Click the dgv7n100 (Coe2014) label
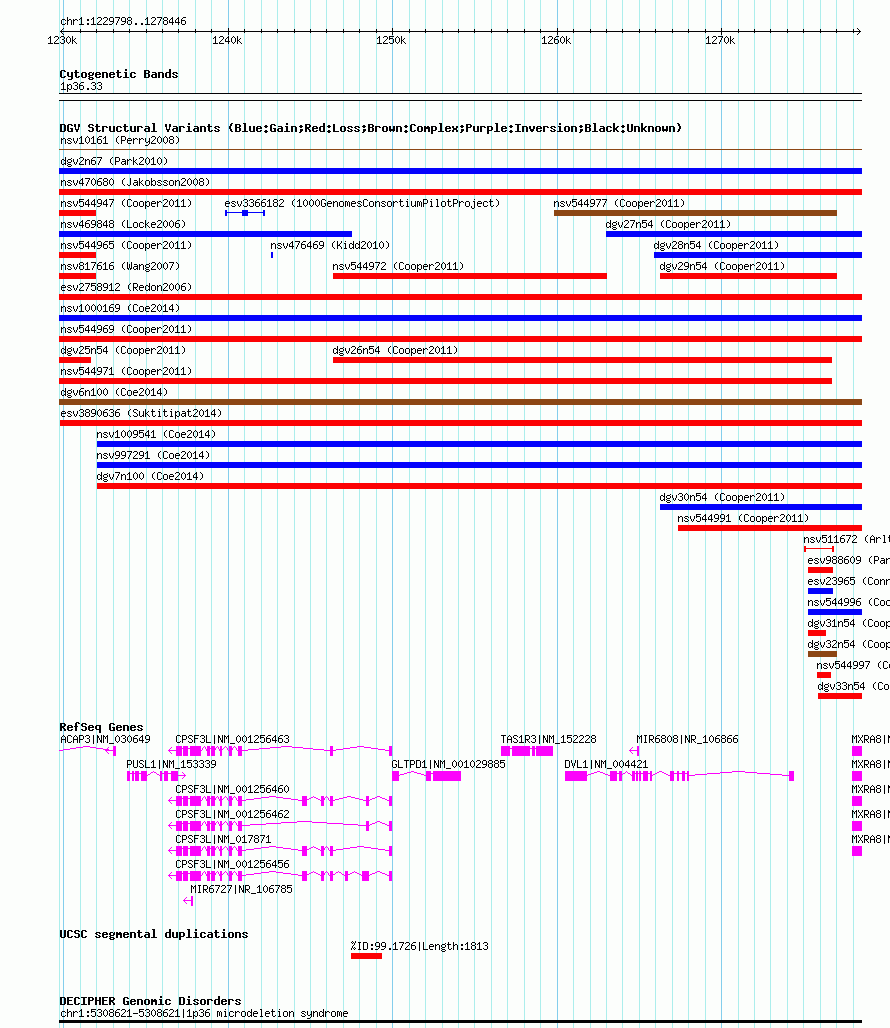Image resolution: width=890 pixels, height=1028 pixels. click(150, 476)
